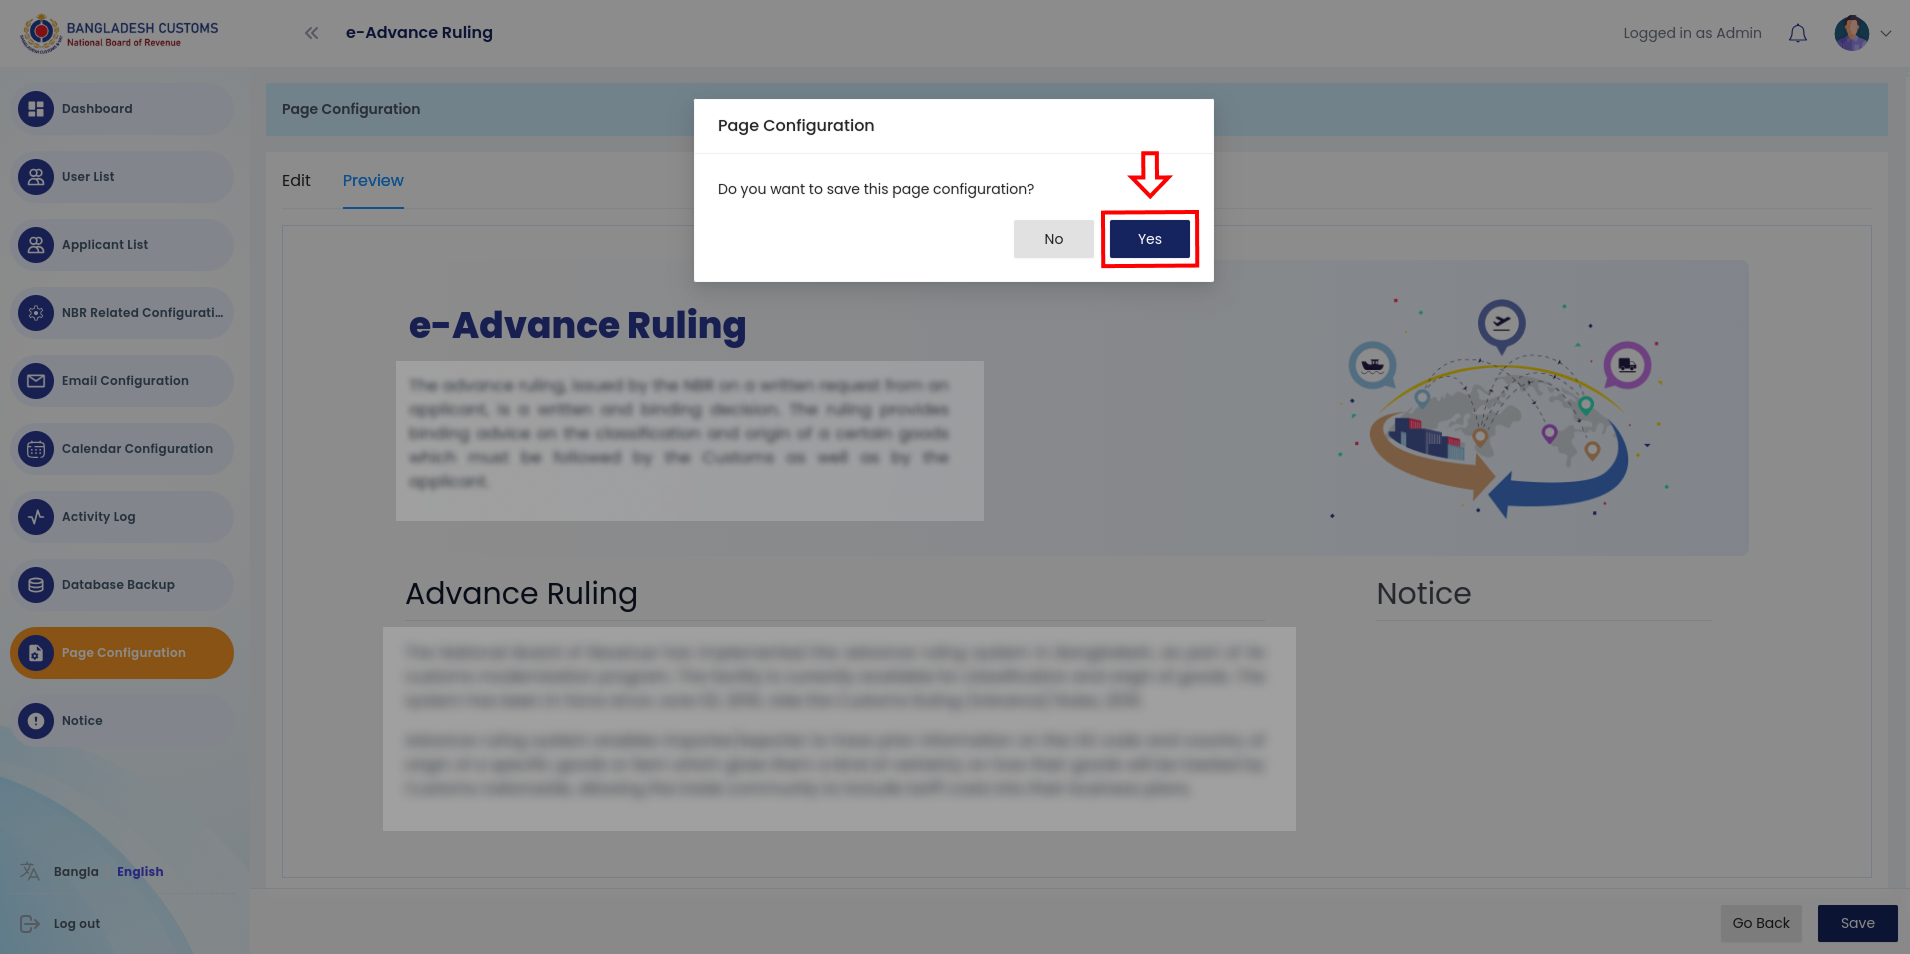This screenshot has height=954, width=1910.
Task: Click the admin profile avatar
Action: click(1852, 33)
